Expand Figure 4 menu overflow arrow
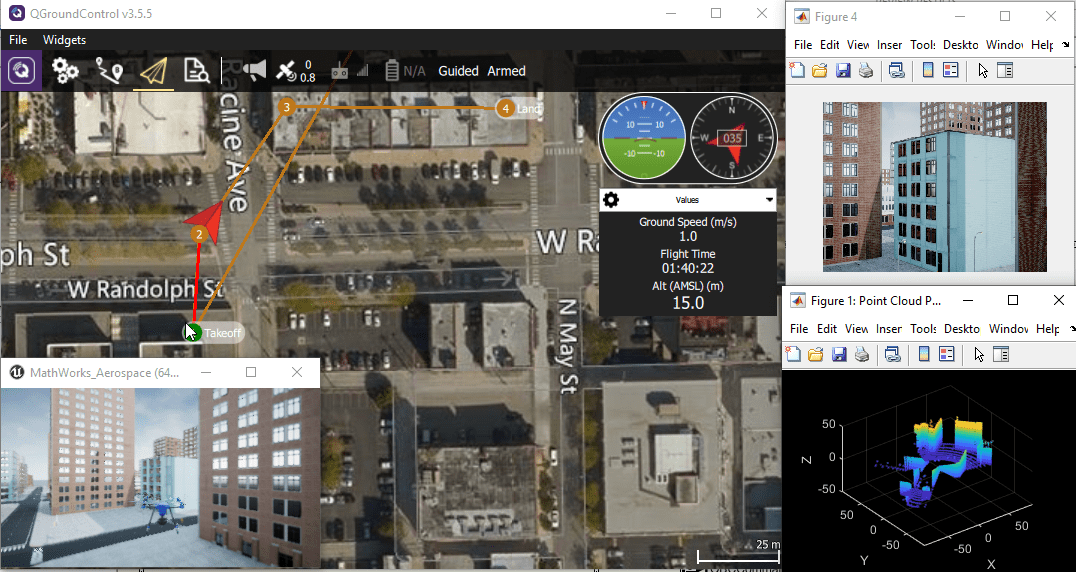This screenshot has width=1076, height=572. pos(1065,45)
